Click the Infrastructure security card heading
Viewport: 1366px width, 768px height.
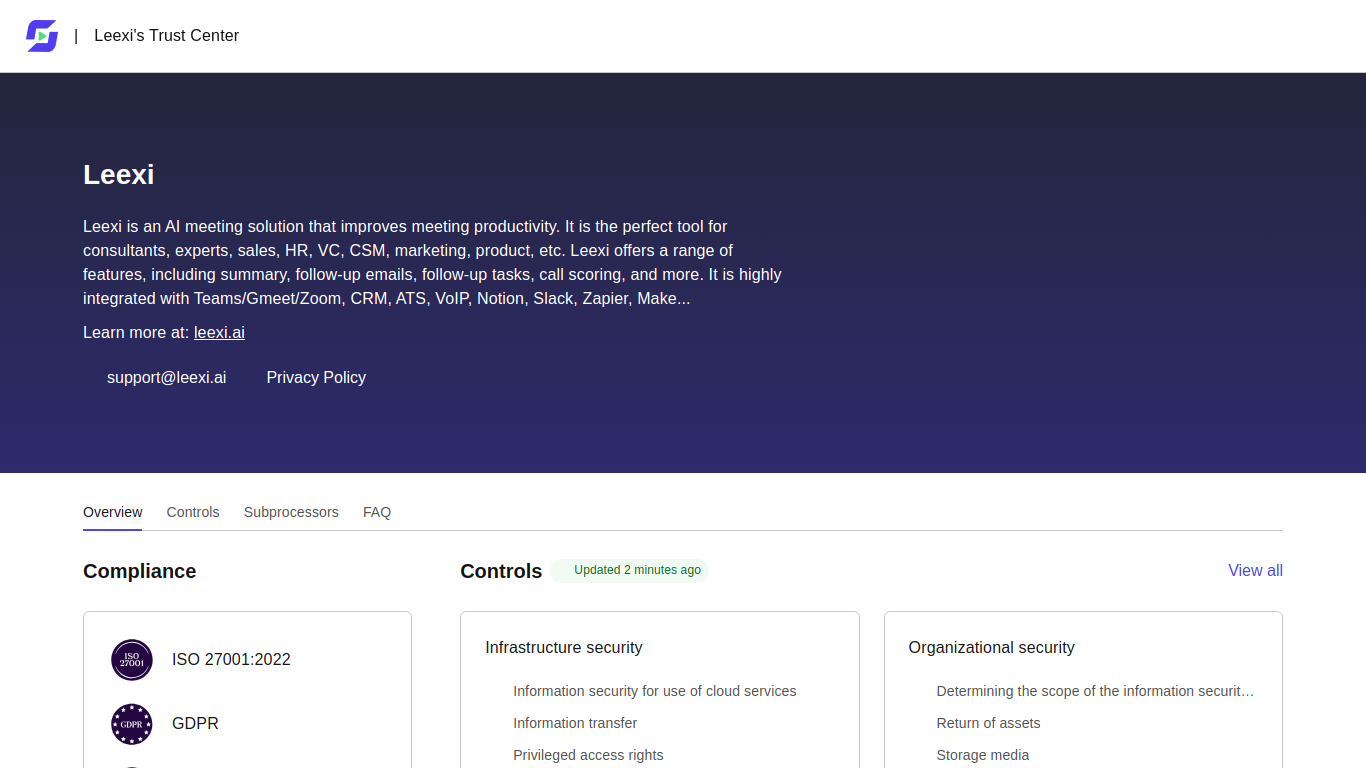pyautogui.click(x=564, y=648)
